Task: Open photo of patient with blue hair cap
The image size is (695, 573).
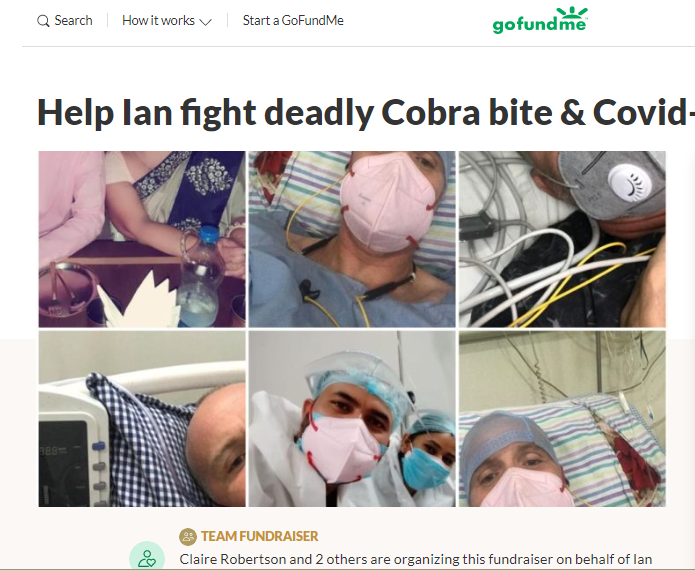Action: (x=562, y=419)
